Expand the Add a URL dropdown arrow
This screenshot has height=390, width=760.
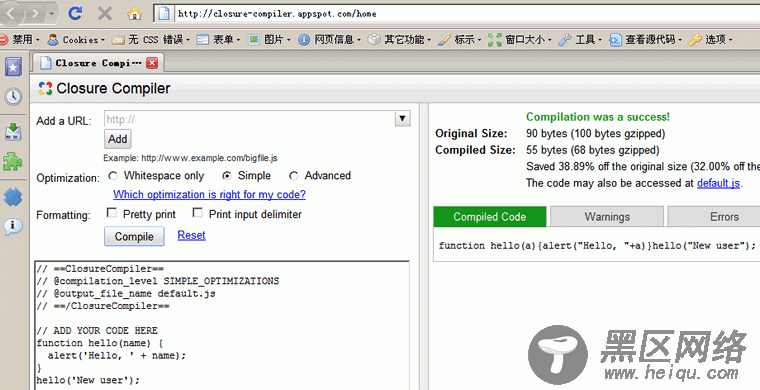click(x=402, y=119)
